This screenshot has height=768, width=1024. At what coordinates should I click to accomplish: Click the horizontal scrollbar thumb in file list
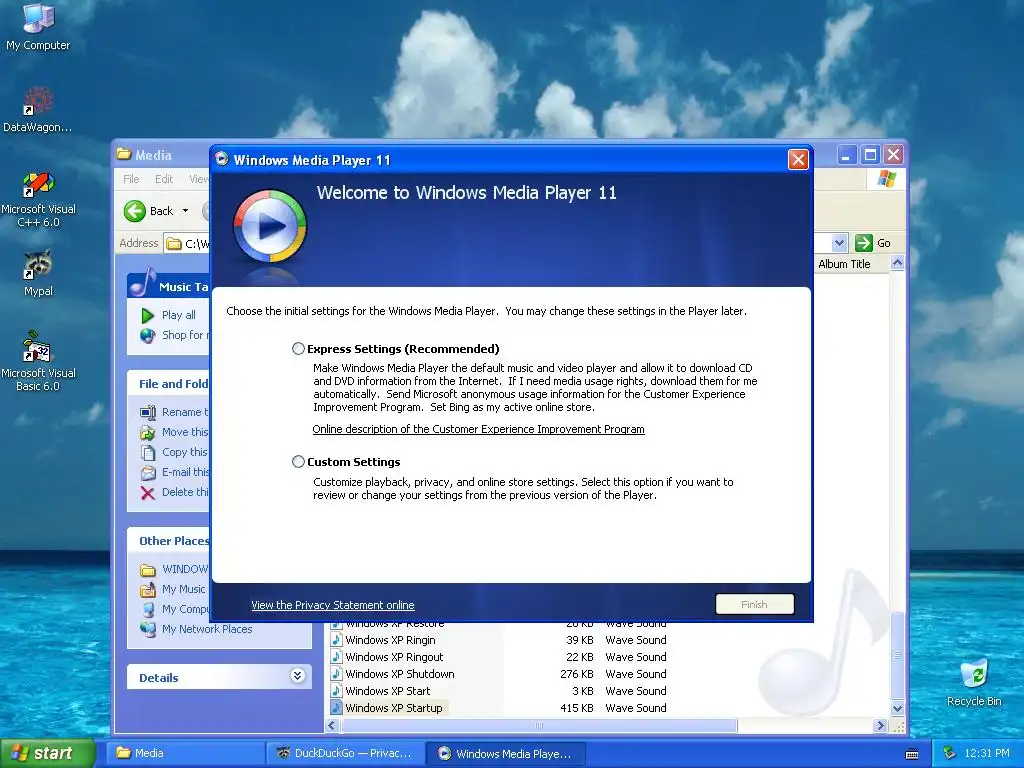click(x=539, y=726)
